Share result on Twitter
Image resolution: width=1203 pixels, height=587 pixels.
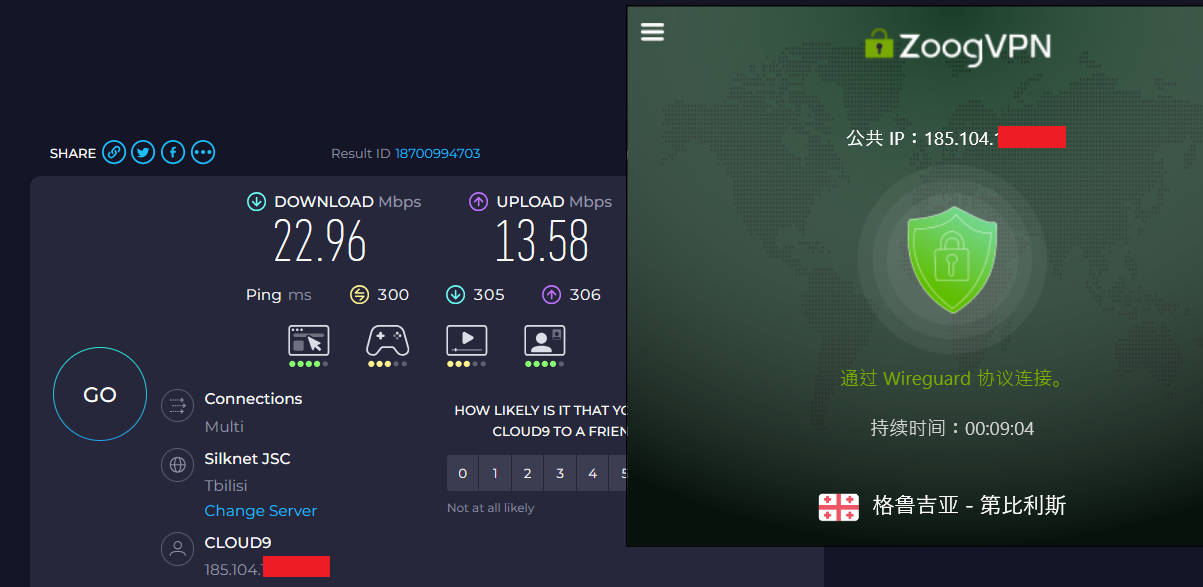coord(144,153)
